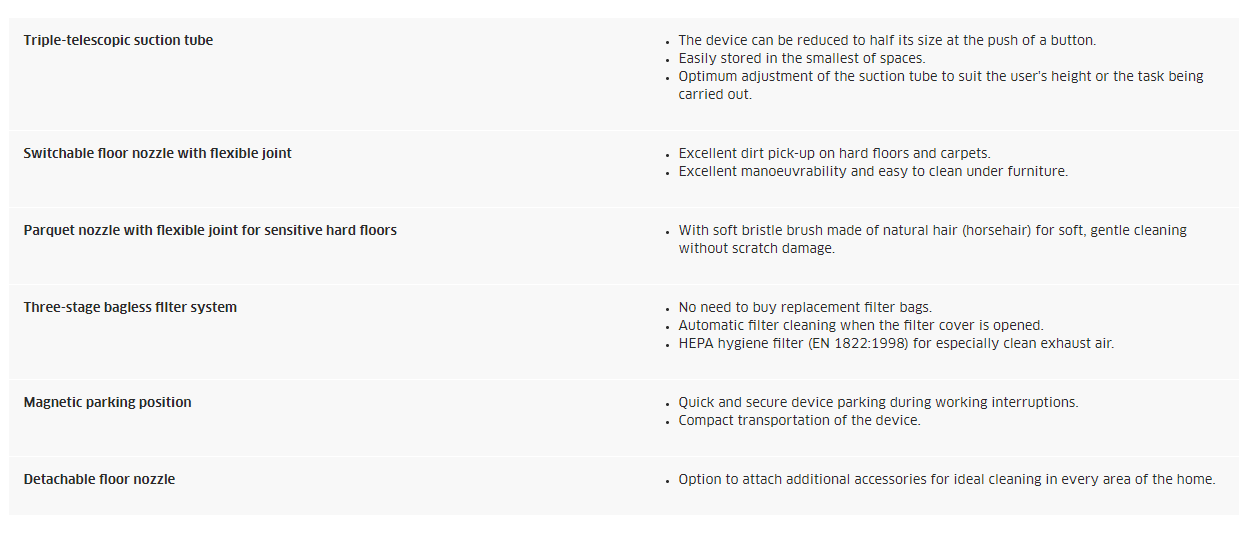Select 'Easily stored in the smallest of spaces' line
Screen dimensions: 1251x534
tap(802, 59)
